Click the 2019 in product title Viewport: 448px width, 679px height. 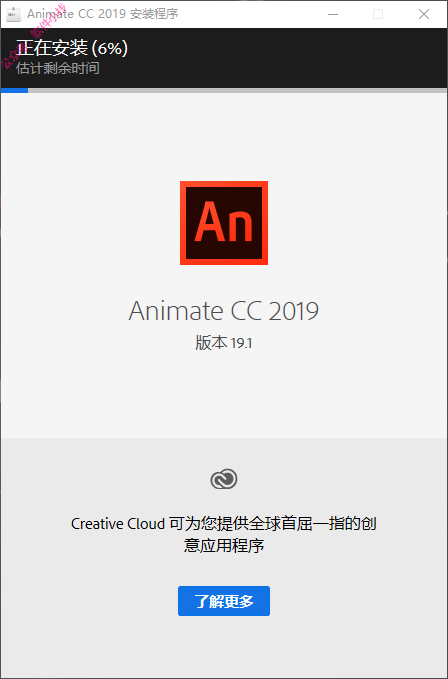point(293,310)
